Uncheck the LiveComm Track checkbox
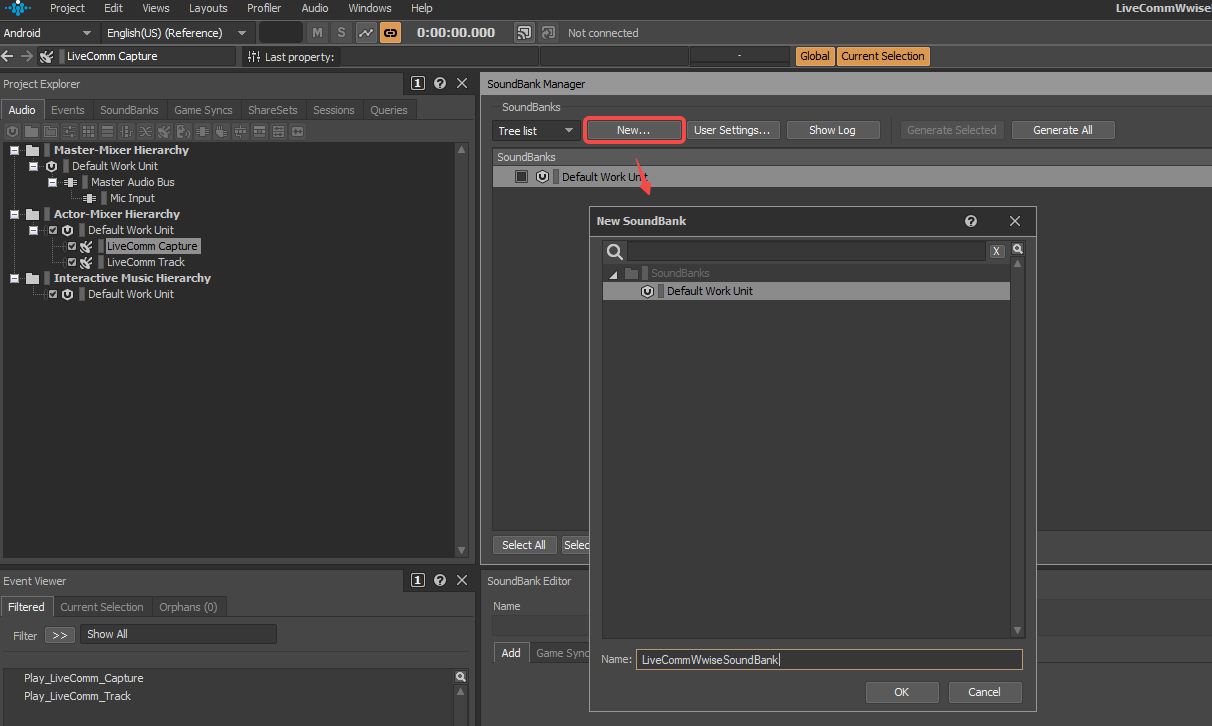This screenshot has height=726, width=1212. click(72, 262)
